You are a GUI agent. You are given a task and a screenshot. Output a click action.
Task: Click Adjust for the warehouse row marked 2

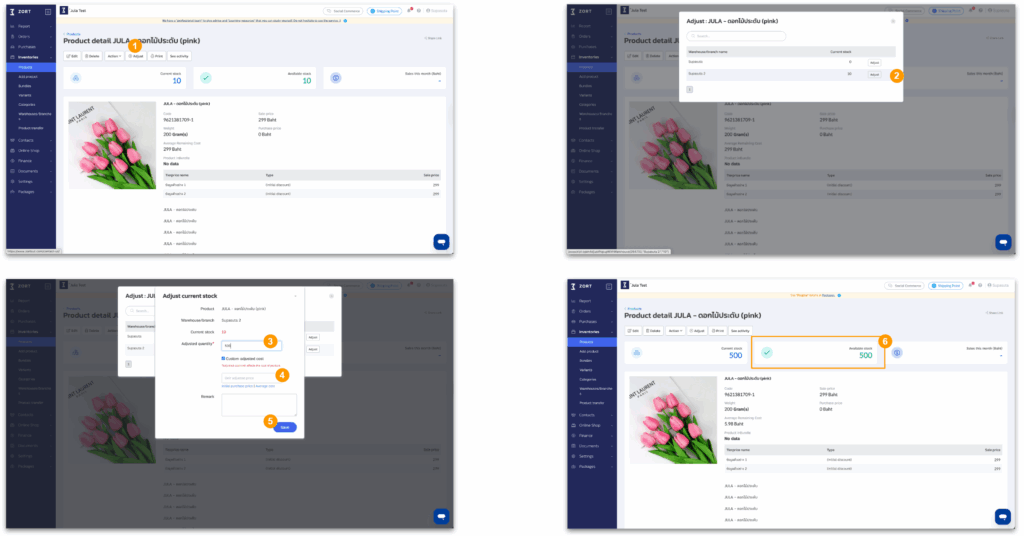click(873, 75)
